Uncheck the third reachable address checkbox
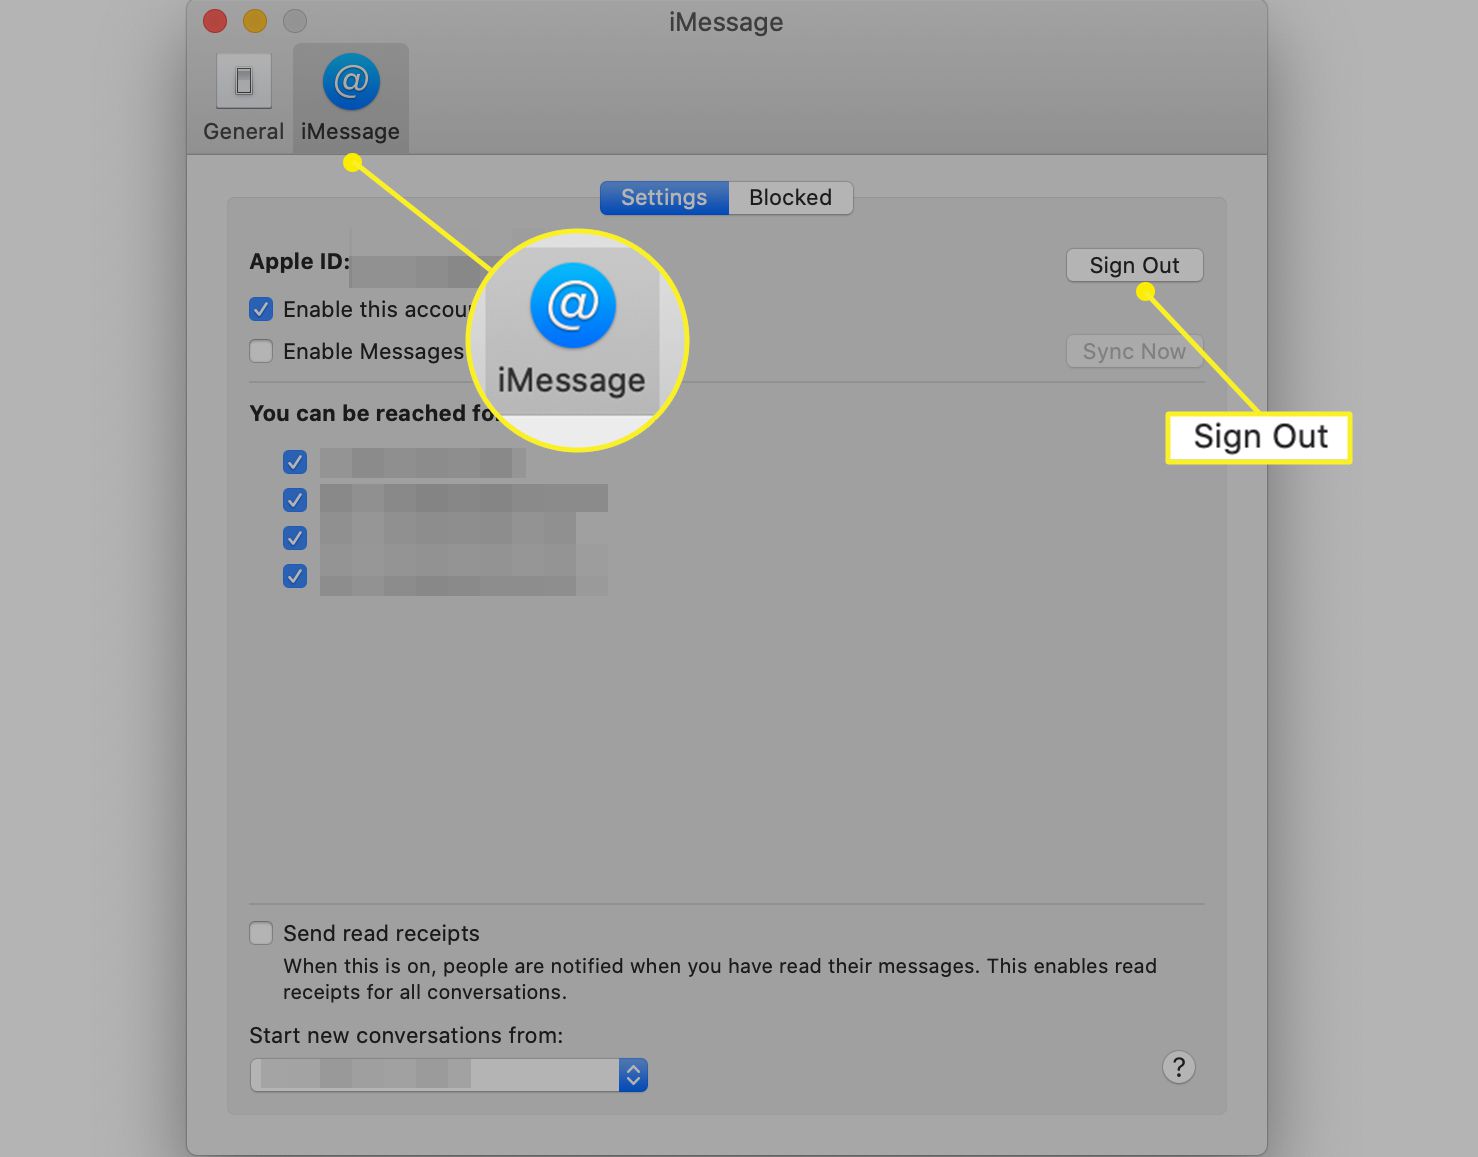Screen dimensions: 1478x1157 click(295, 538)
